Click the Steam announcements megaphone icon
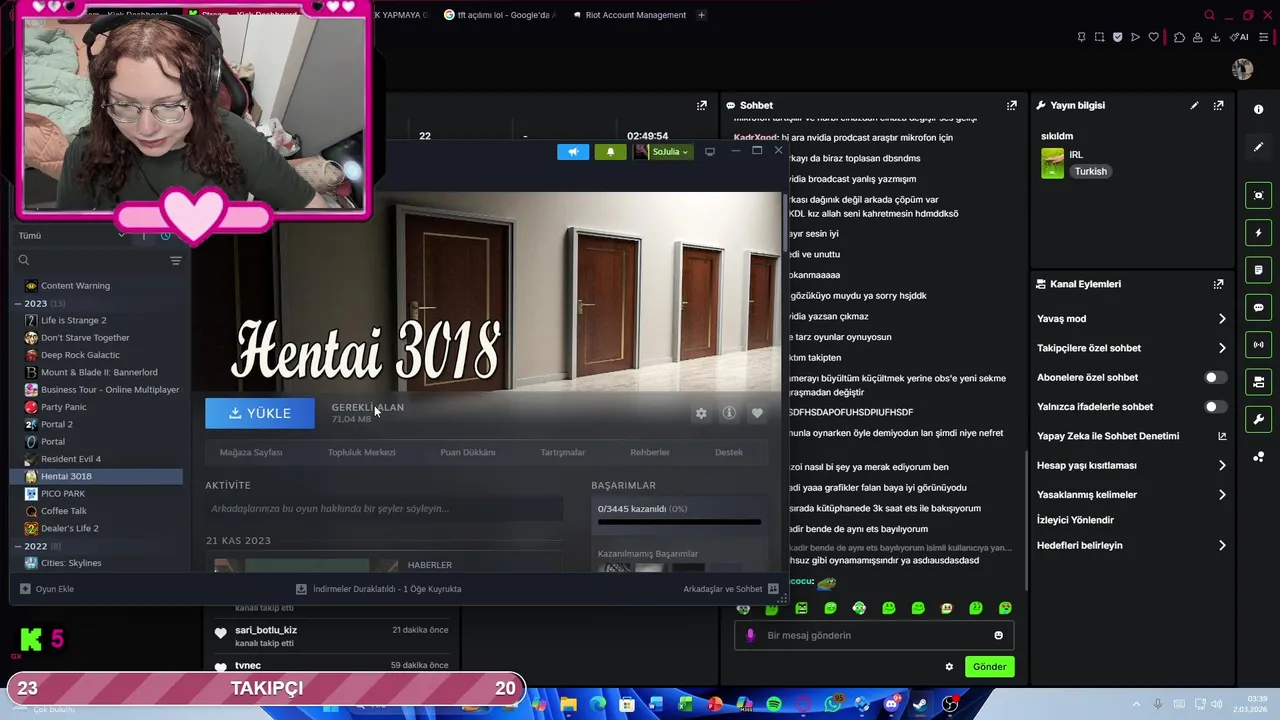 point(573,152)
